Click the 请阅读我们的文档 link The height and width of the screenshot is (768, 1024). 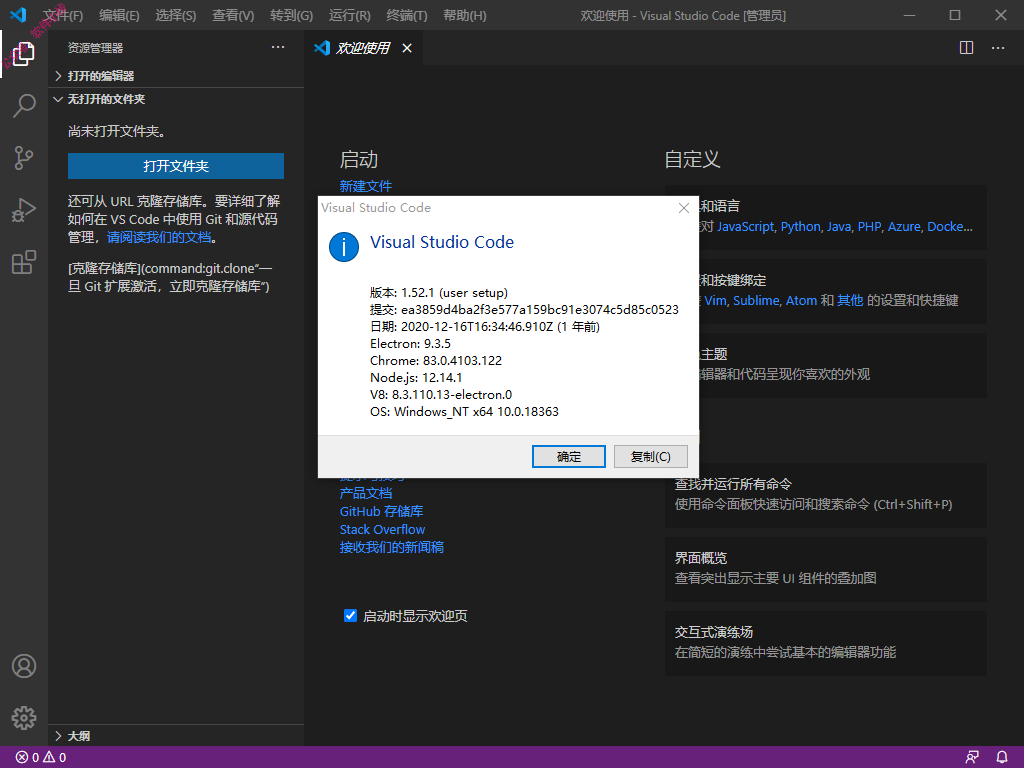[x=159, y=237]
